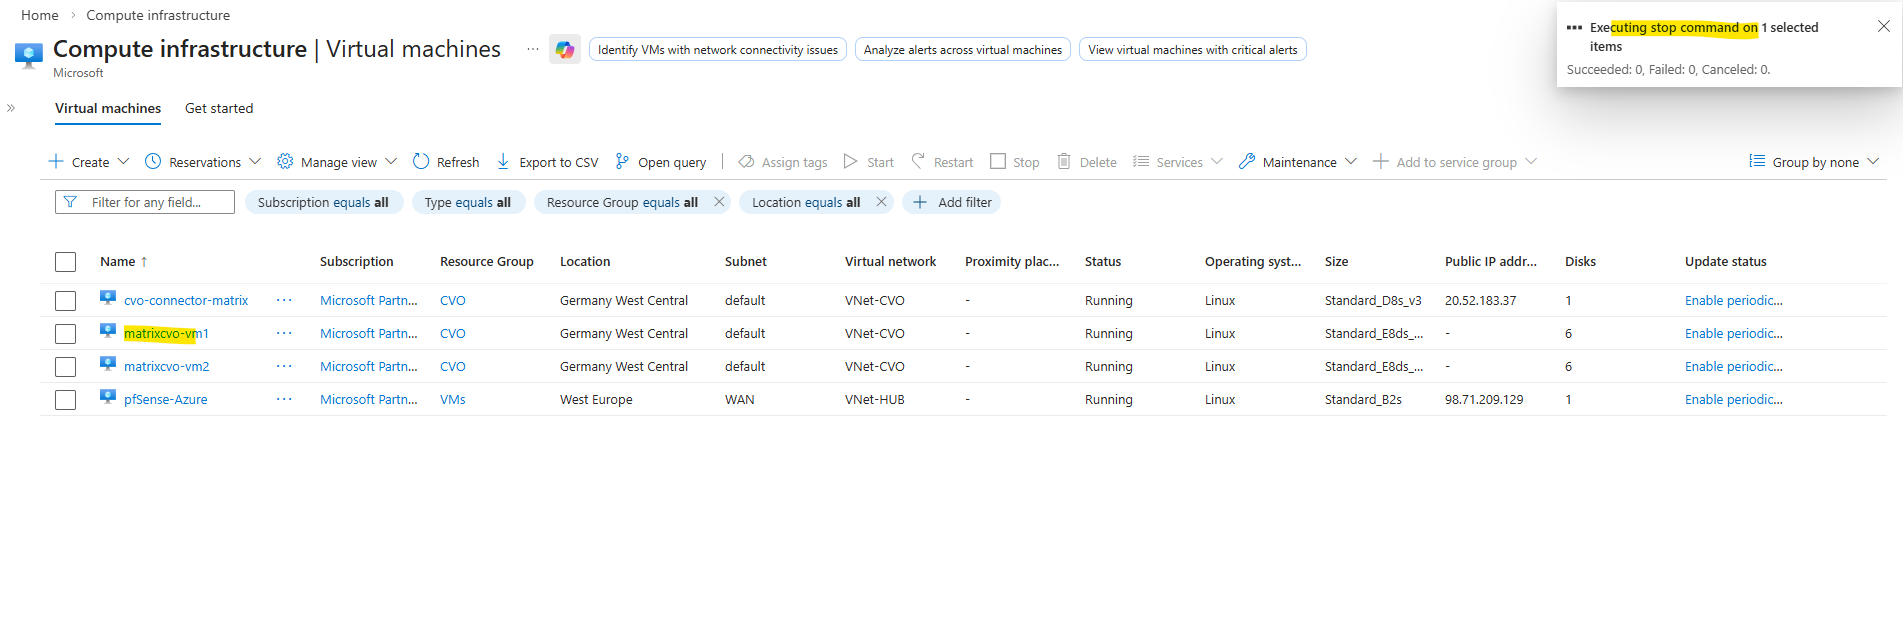1903x621 pixels.
Task: Open the query editor via Open query
Action: tap(661, 162)
